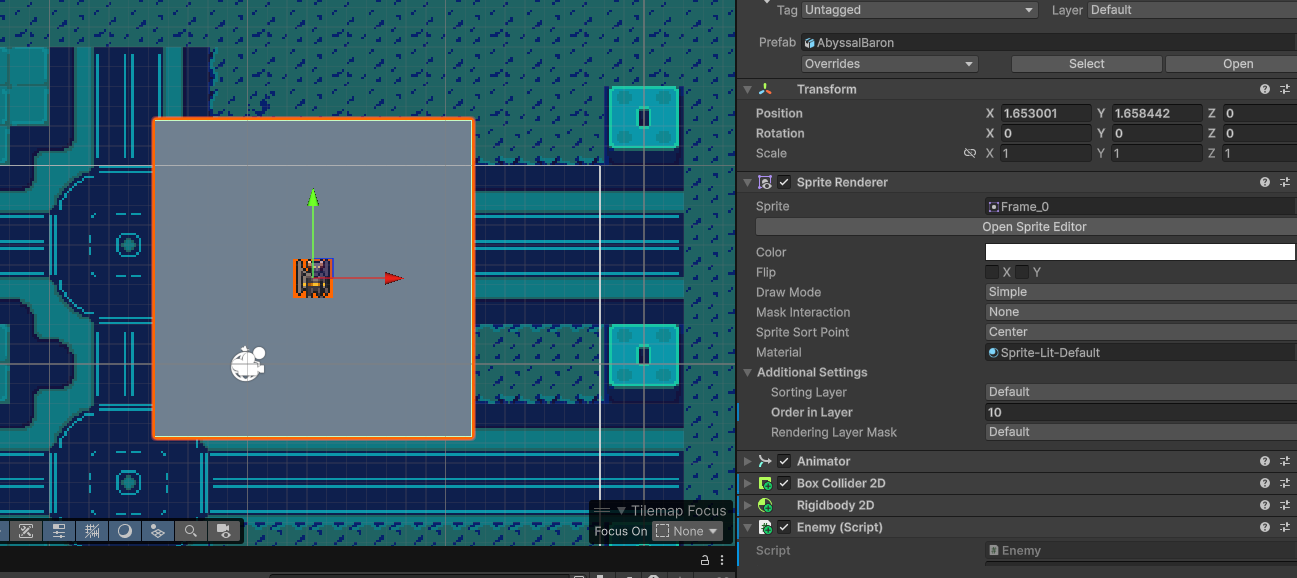Click the scene grid snapping overlay icon
Image resolution: width=1297 pixels, height=578 pixels.
pos(92,531)
